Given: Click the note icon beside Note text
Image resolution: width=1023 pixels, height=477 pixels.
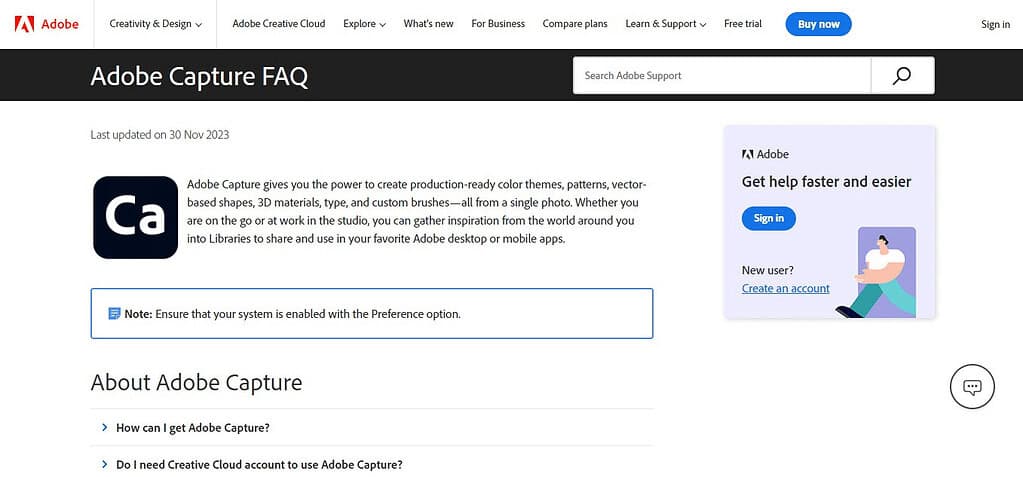Looking at the screenshot, I should click(x=114, y=314).
